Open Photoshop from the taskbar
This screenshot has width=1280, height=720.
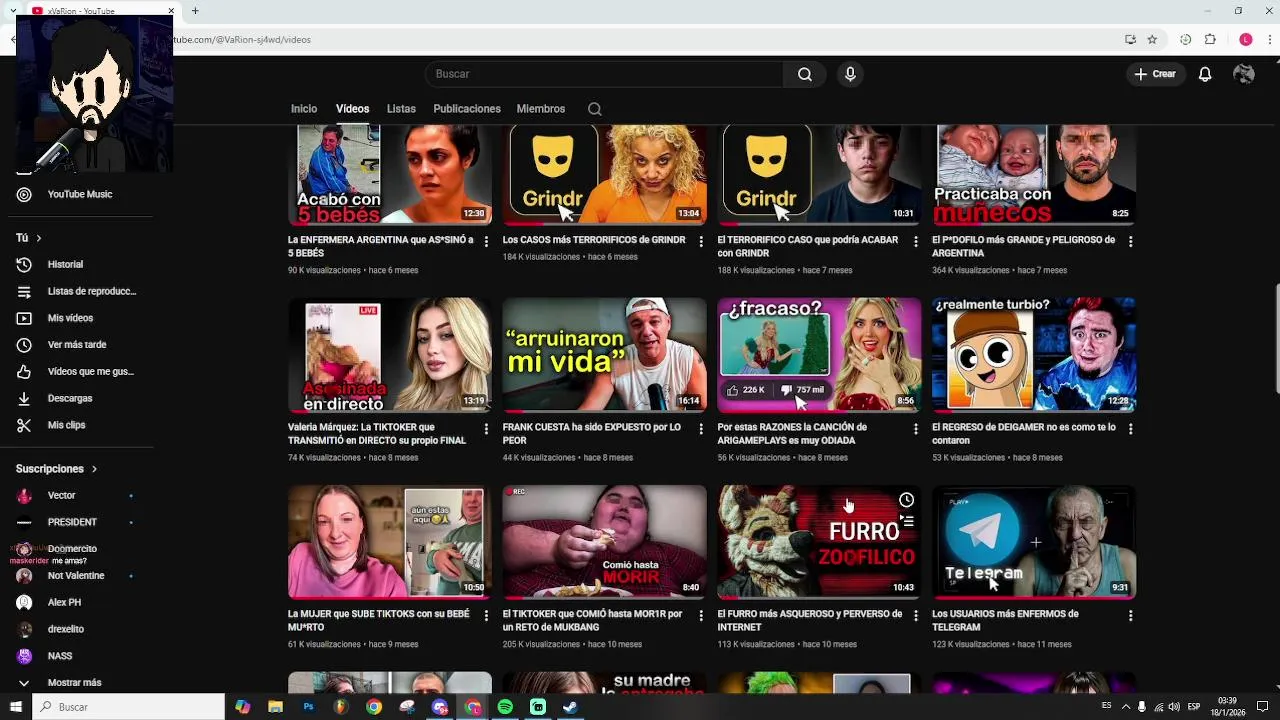coord(308,707)
